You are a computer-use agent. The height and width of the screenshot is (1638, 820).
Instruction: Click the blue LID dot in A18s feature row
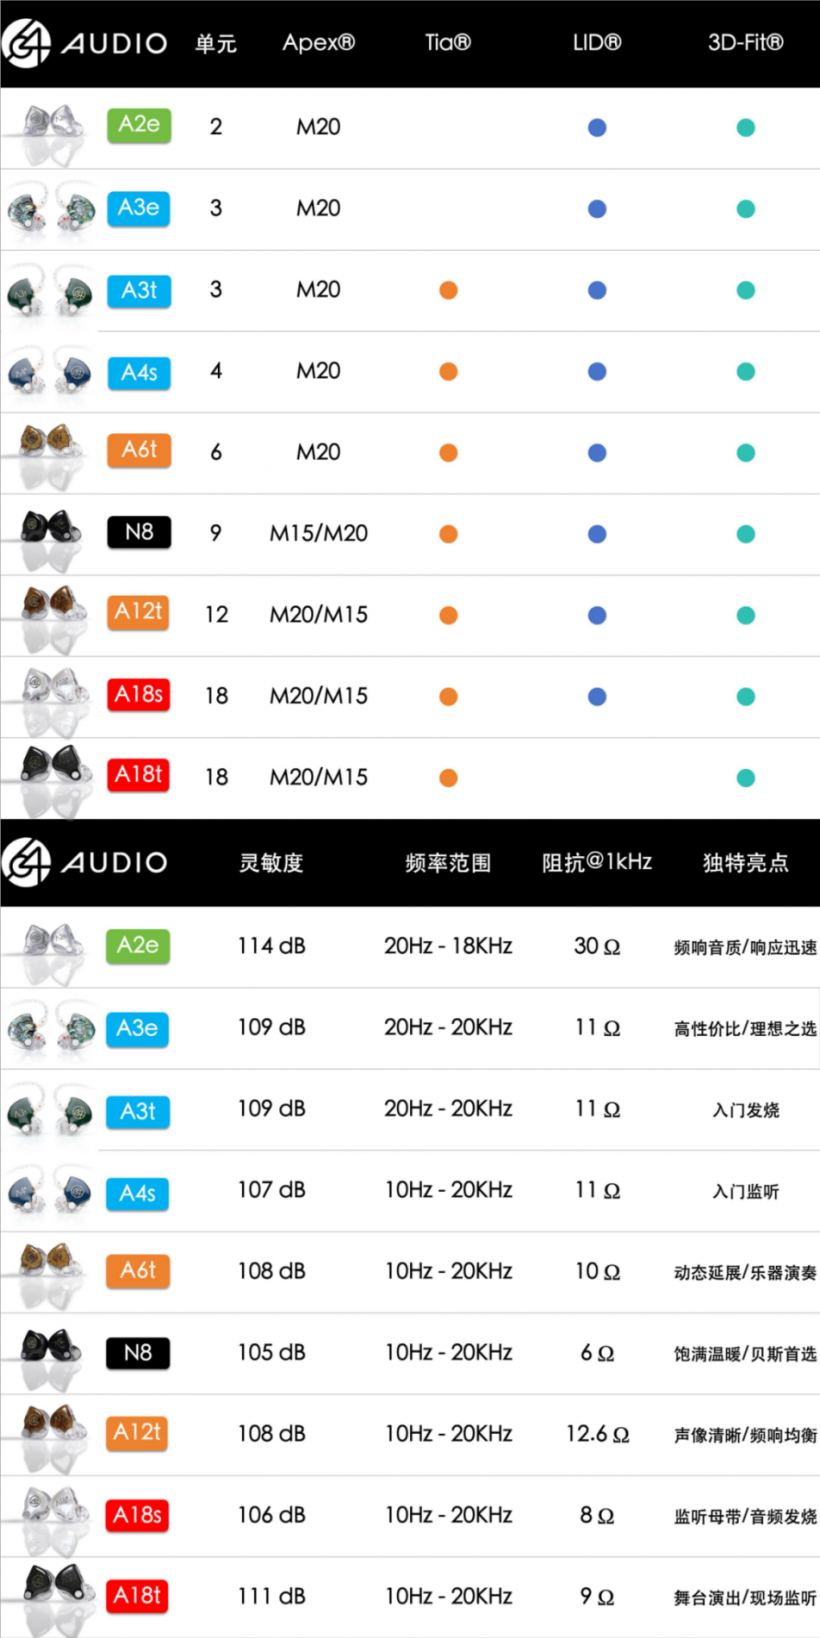click(597, 696)
